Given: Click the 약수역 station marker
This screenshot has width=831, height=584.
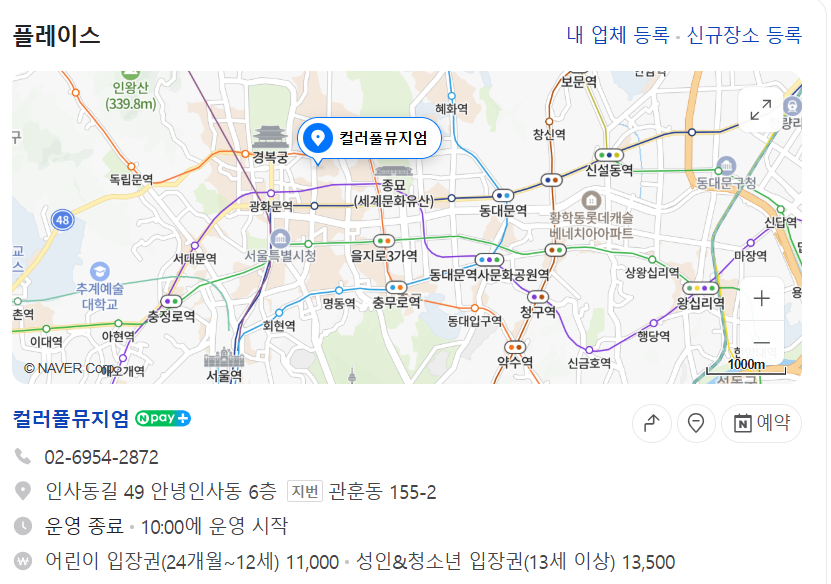Looking at the screenshot, I should 514,347.
